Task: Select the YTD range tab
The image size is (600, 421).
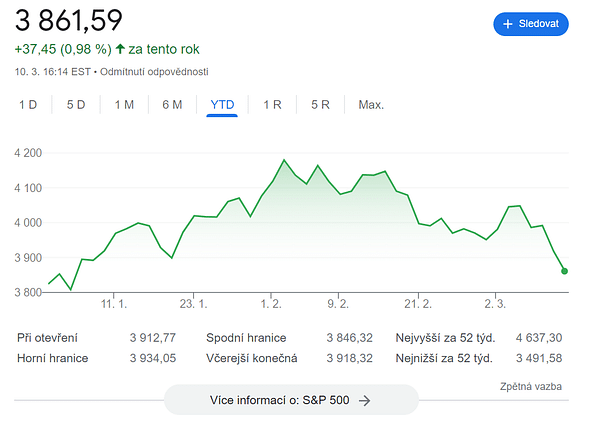Action: click(x=222, y=104)
